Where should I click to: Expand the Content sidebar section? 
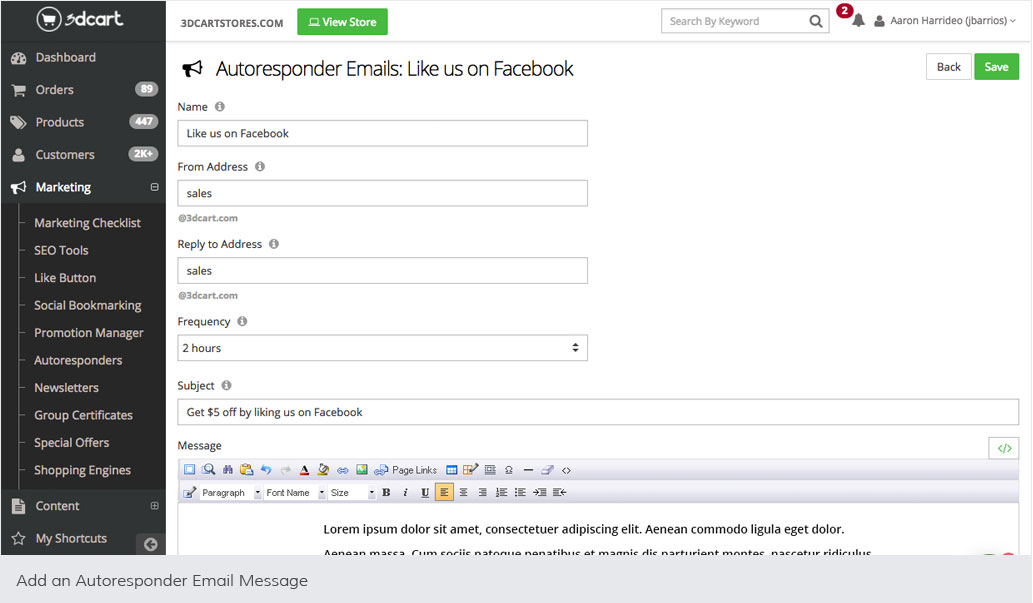pos(154,506)
